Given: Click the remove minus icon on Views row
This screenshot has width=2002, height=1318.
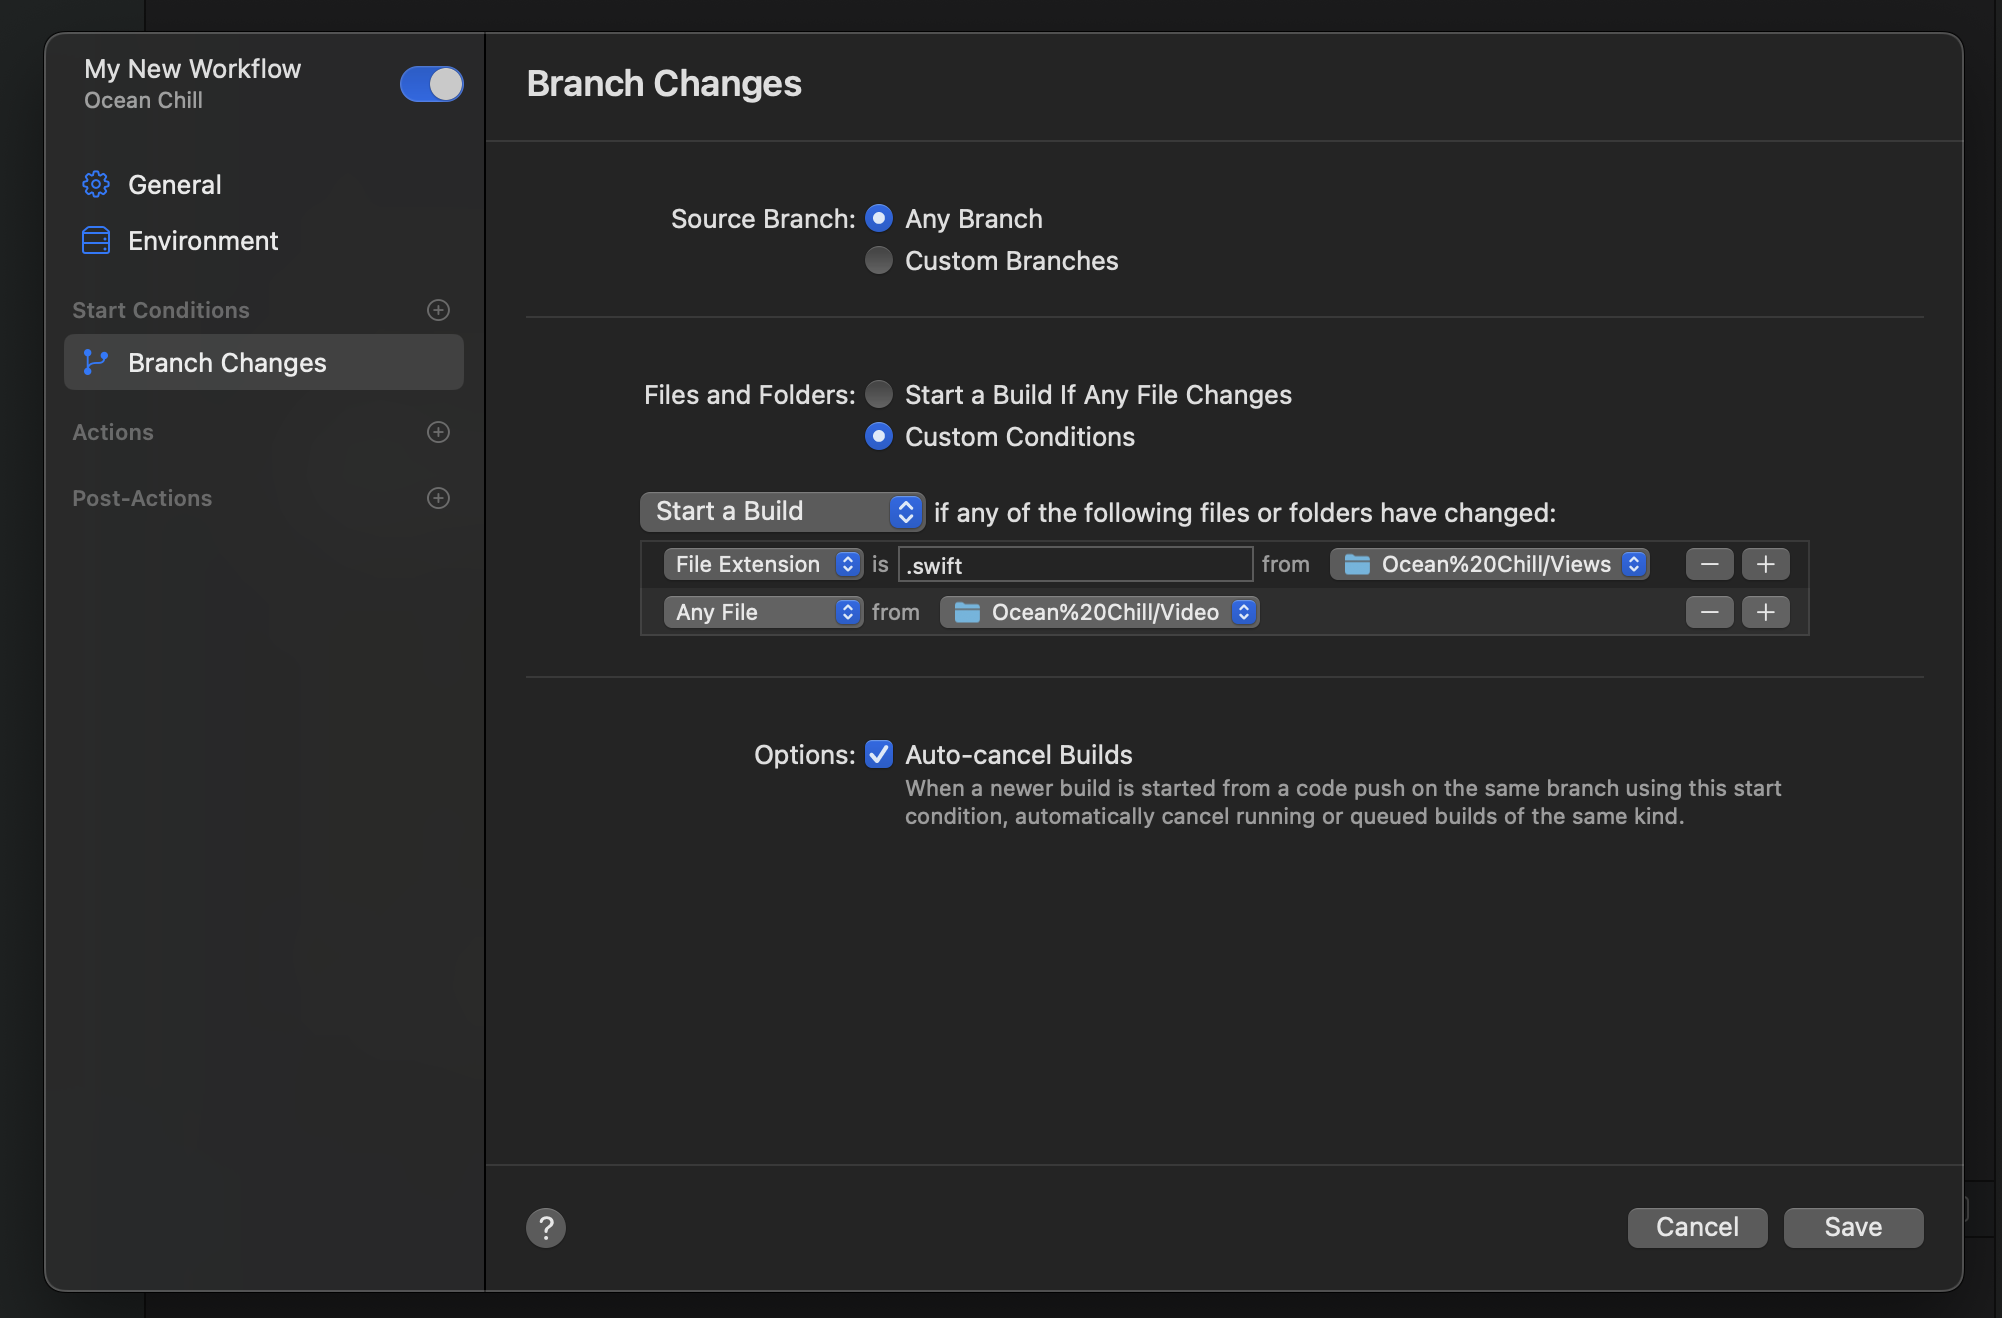Looking at the screenshot, I should (1709, 563).
